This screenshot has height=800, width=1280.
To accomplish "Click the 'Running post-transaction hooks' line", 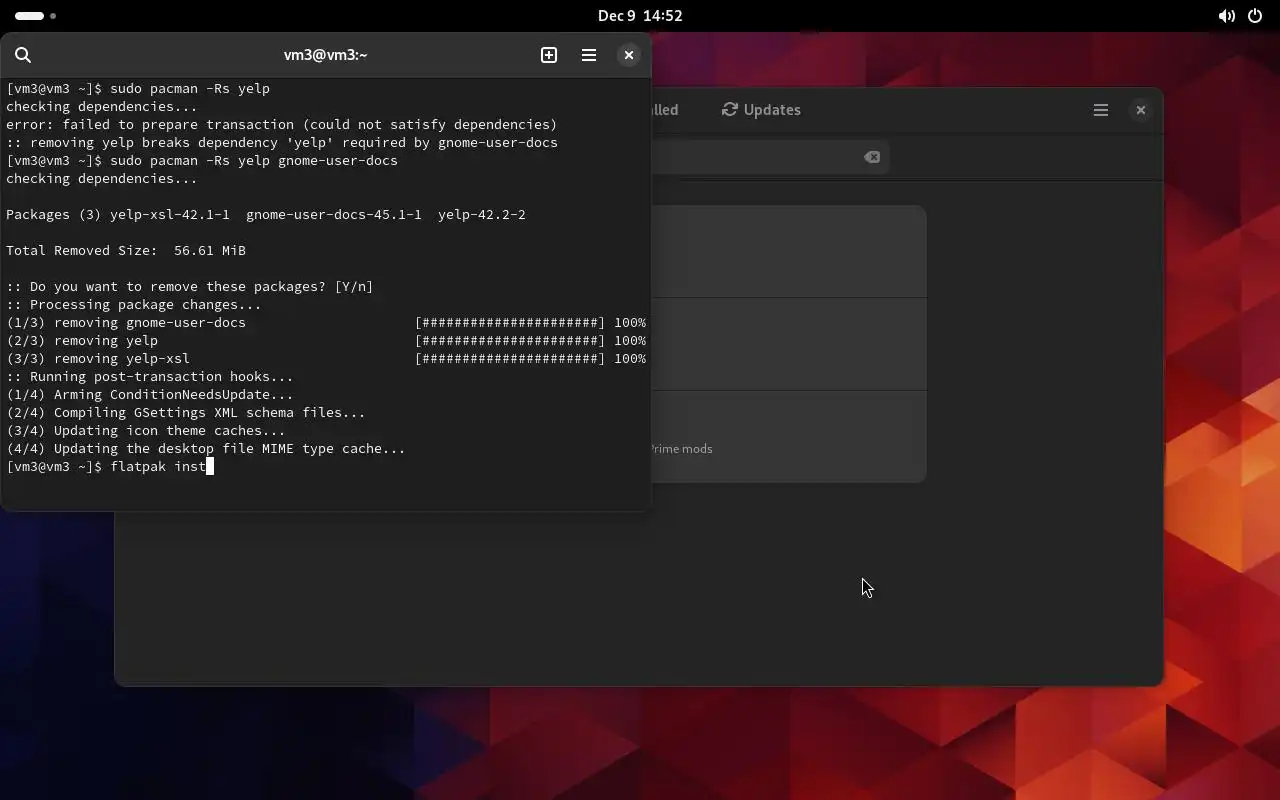I will coord(150,377).
